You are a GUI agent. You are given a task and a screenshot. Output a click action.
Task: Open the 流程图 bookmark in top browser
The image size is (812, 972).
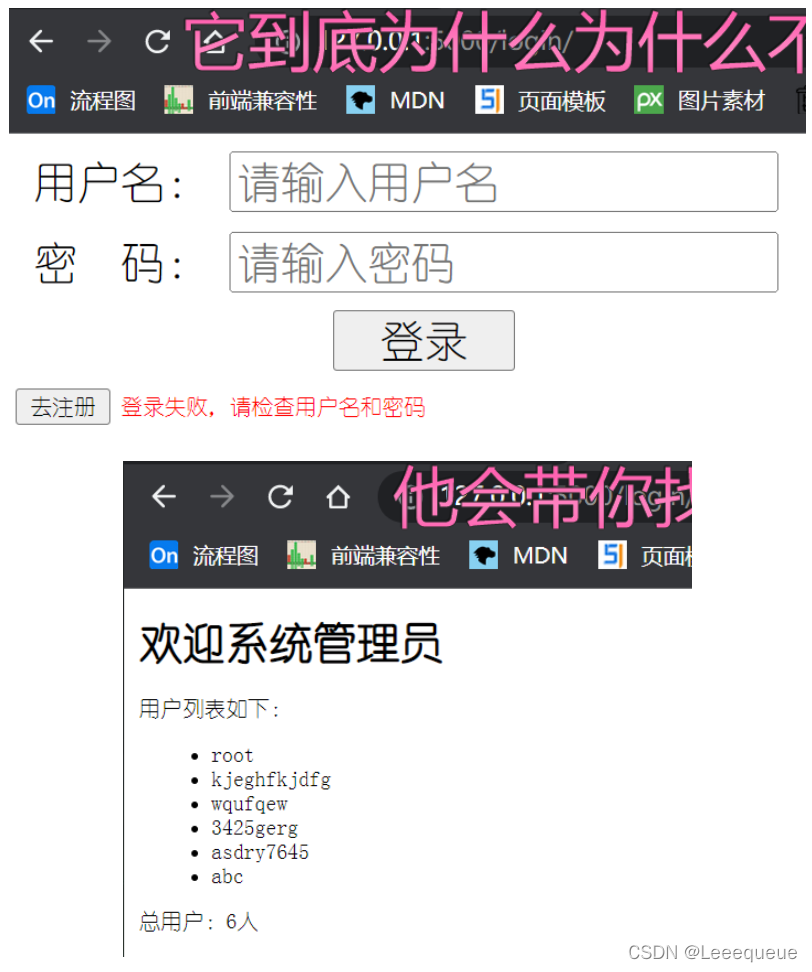click(x=81, y=100)
